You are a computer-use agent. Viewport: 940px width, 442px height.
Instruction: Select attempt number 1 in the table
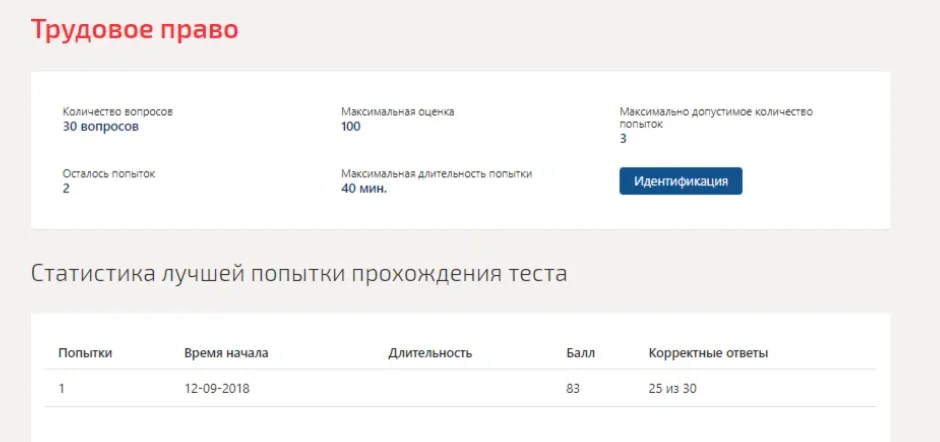[61, 389]
